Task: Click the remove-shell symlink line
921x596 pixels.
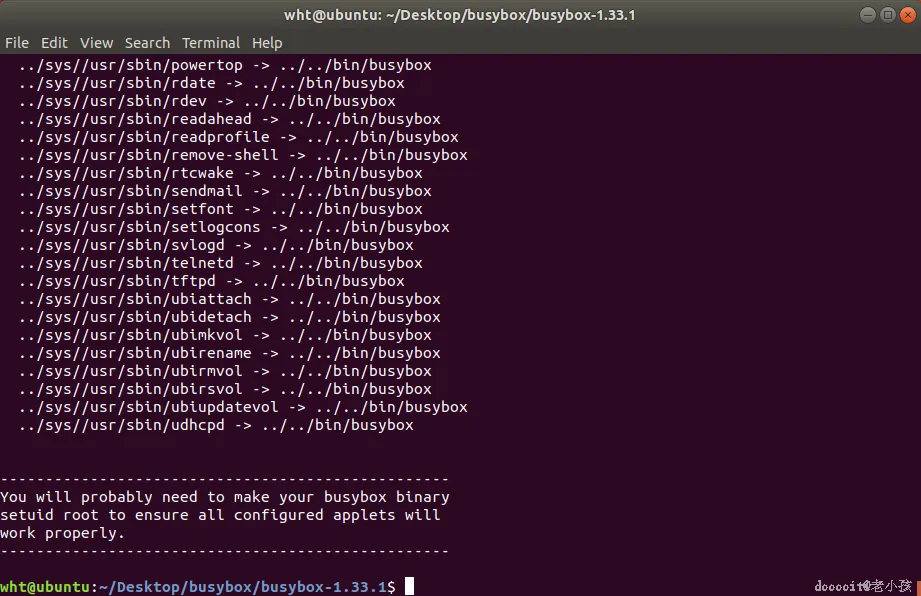Action: (243, 155)
